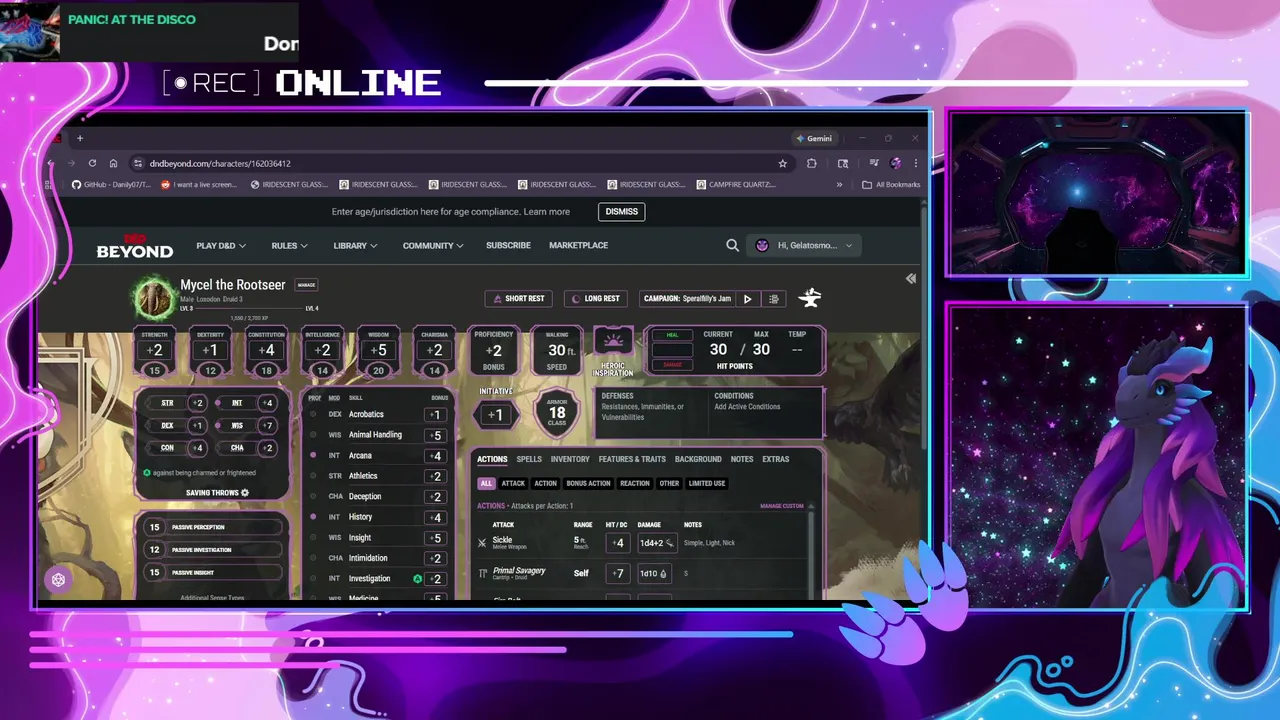Collapse the Actions list with the arrow
Screen dimensions: 1280x720
(811, 506)
